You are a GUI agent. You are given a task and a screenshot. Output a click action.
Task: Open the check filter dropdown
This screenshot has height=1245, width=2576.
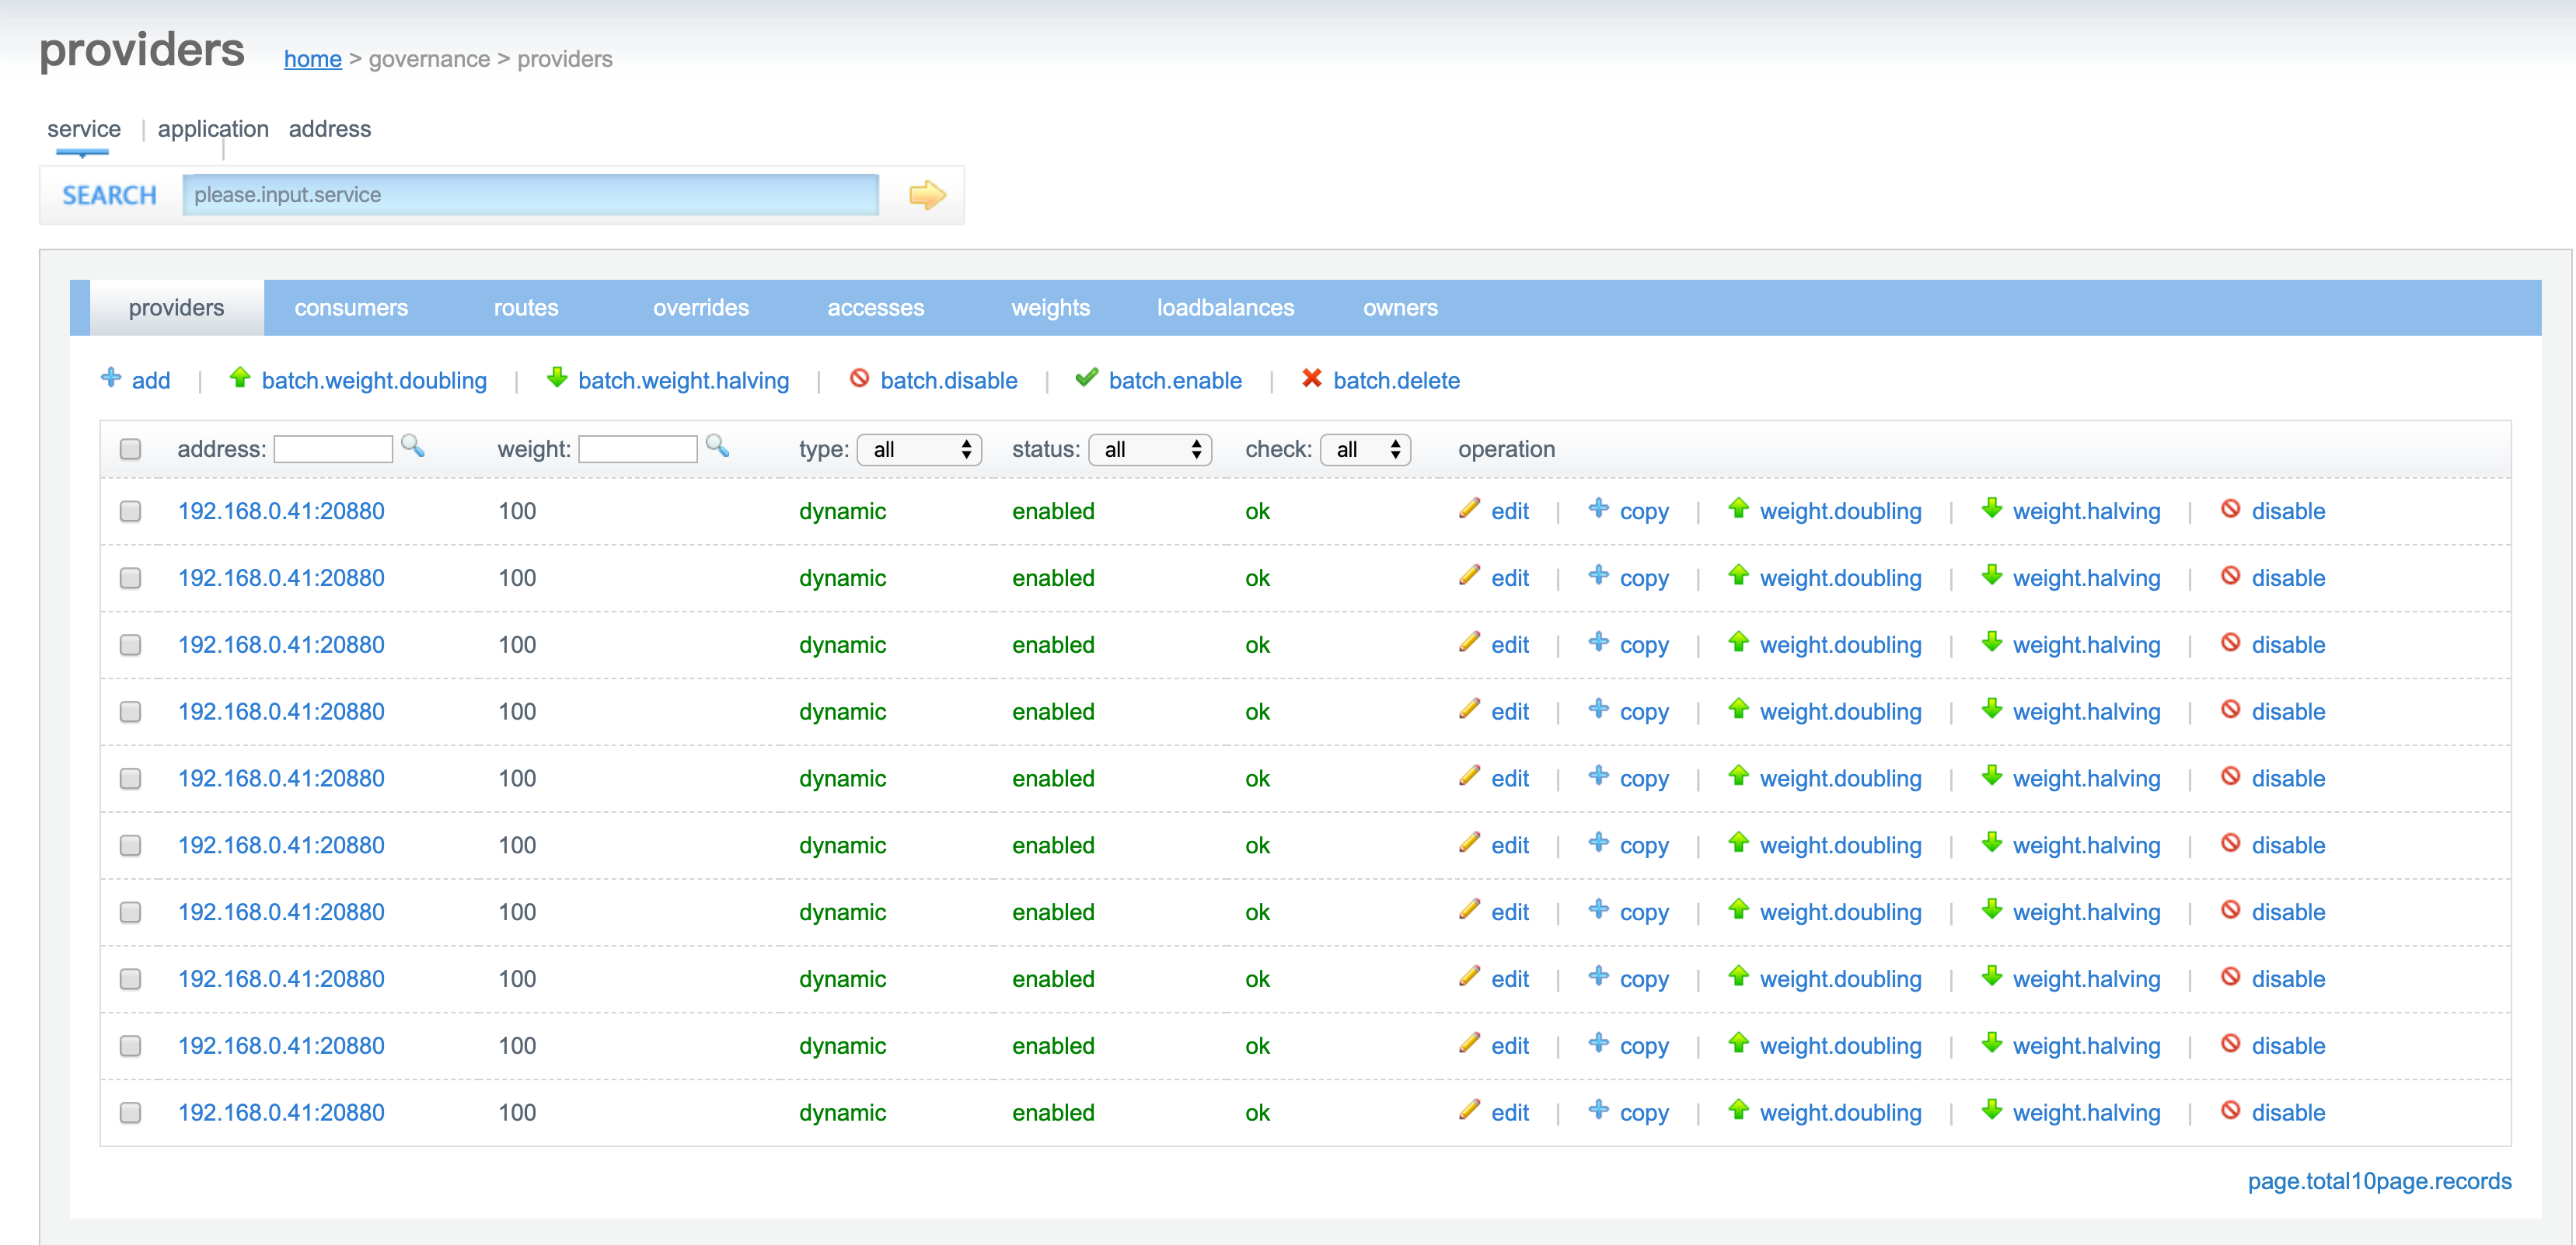[1365, 449]
